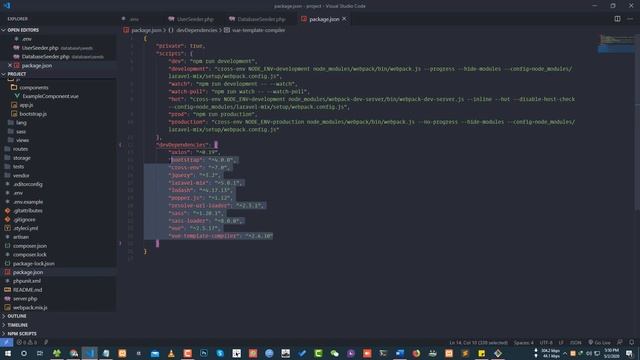
Task: Expand the views folder
Action: (x=22, y=140)
